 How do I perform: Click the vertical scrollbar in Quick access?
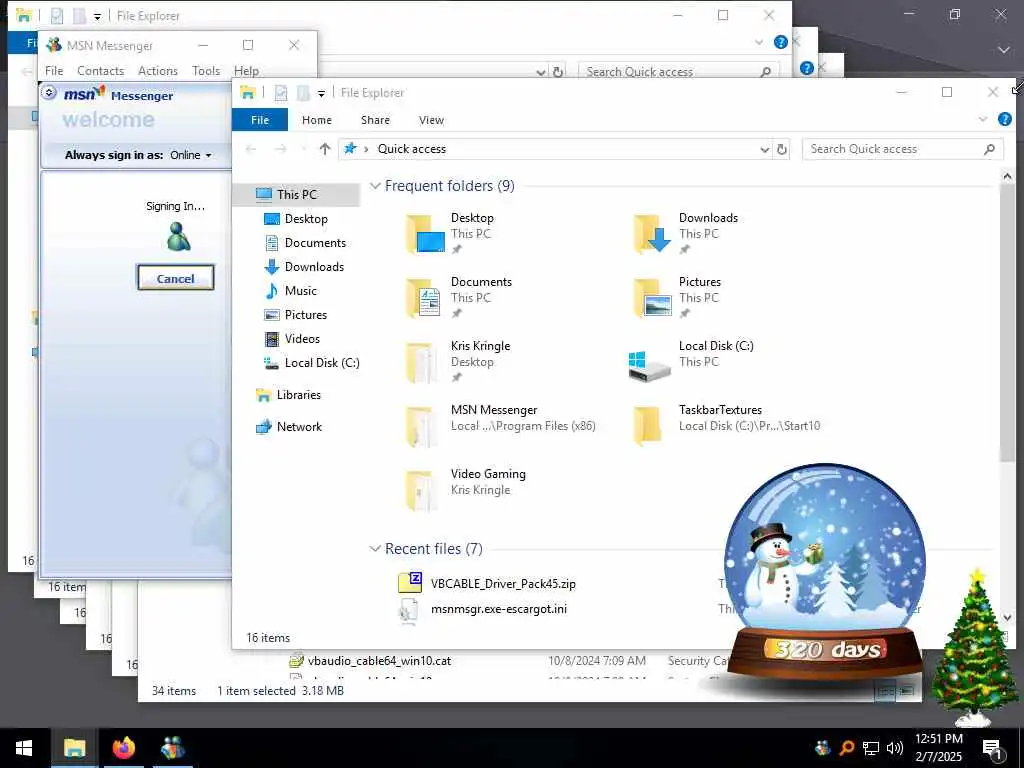(1006, 323)
